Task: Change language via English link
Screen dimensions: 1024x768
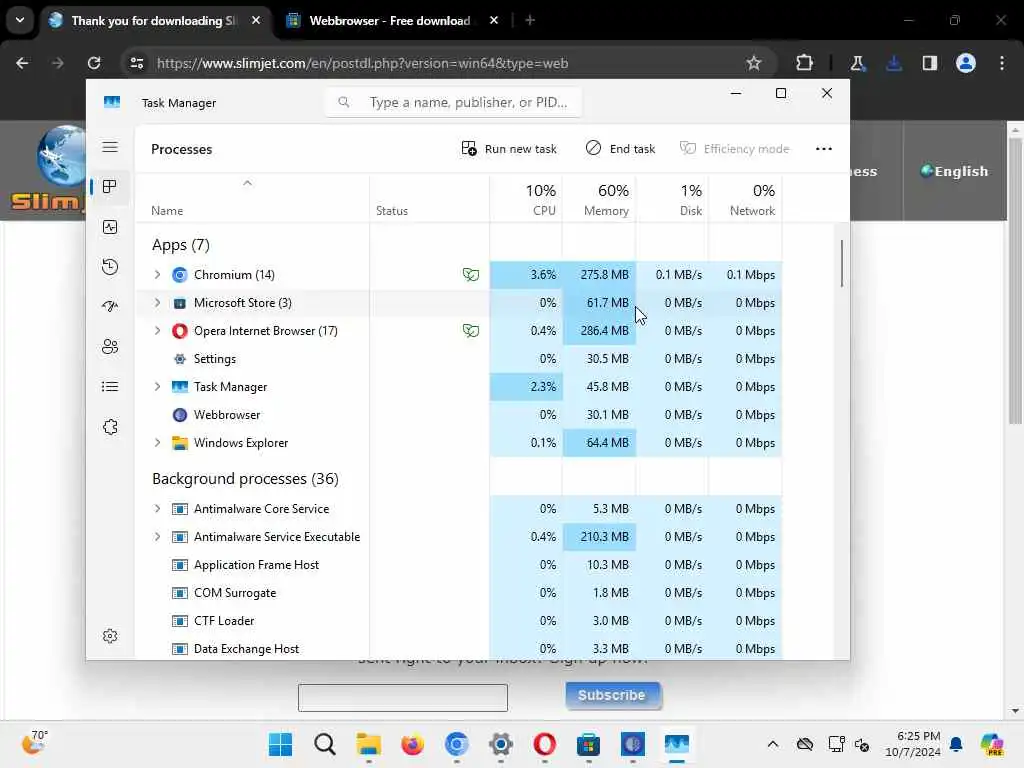Action: pos(954,171)
